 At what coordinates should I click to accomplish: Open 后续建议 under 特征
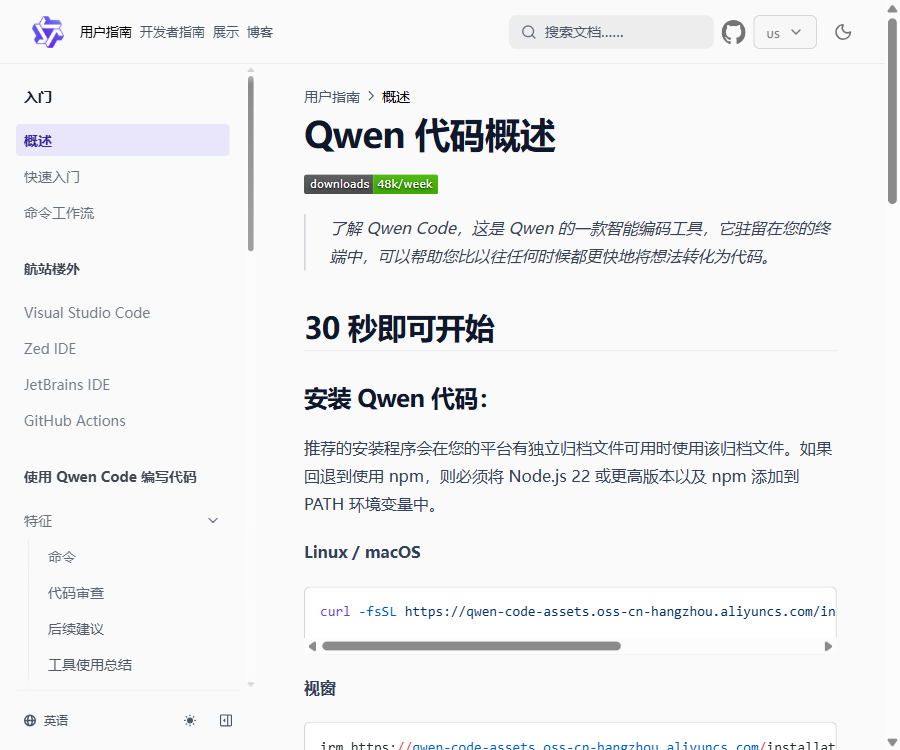(76, 629)
